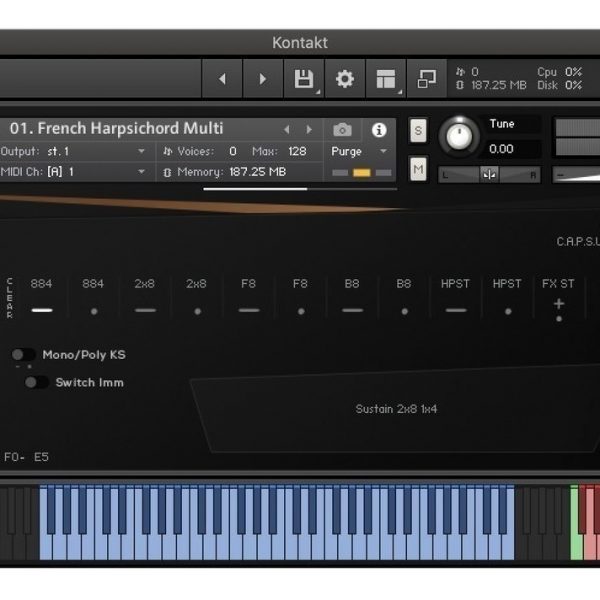Click the plus icon under FX ST
This screenshot has width=600, height=600.
tap(559, 304)
